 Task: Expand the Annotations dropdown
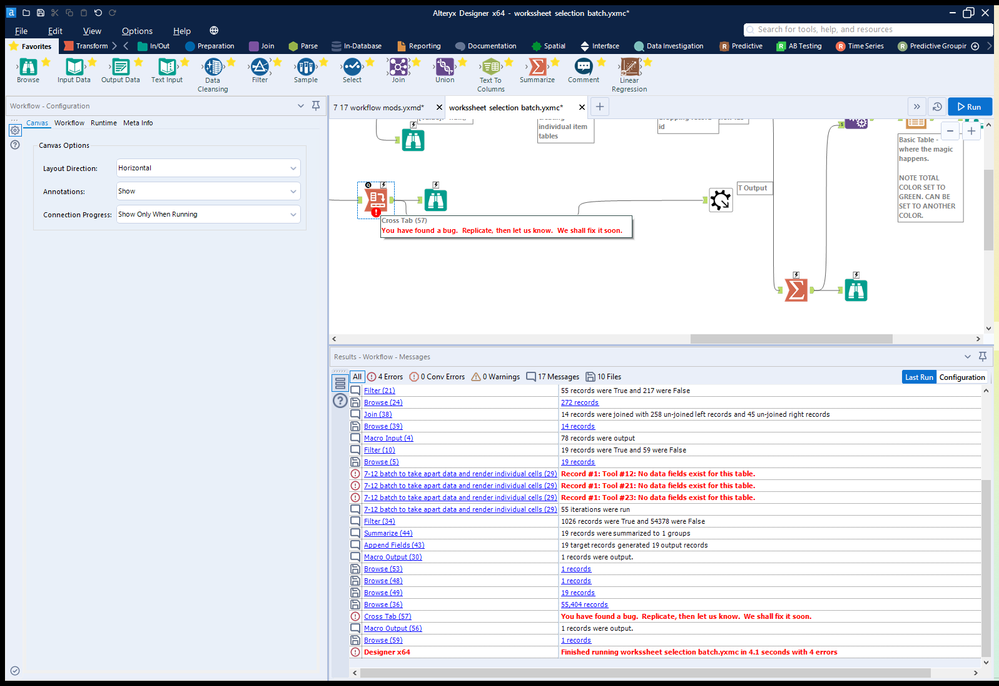tap(207, 191)
